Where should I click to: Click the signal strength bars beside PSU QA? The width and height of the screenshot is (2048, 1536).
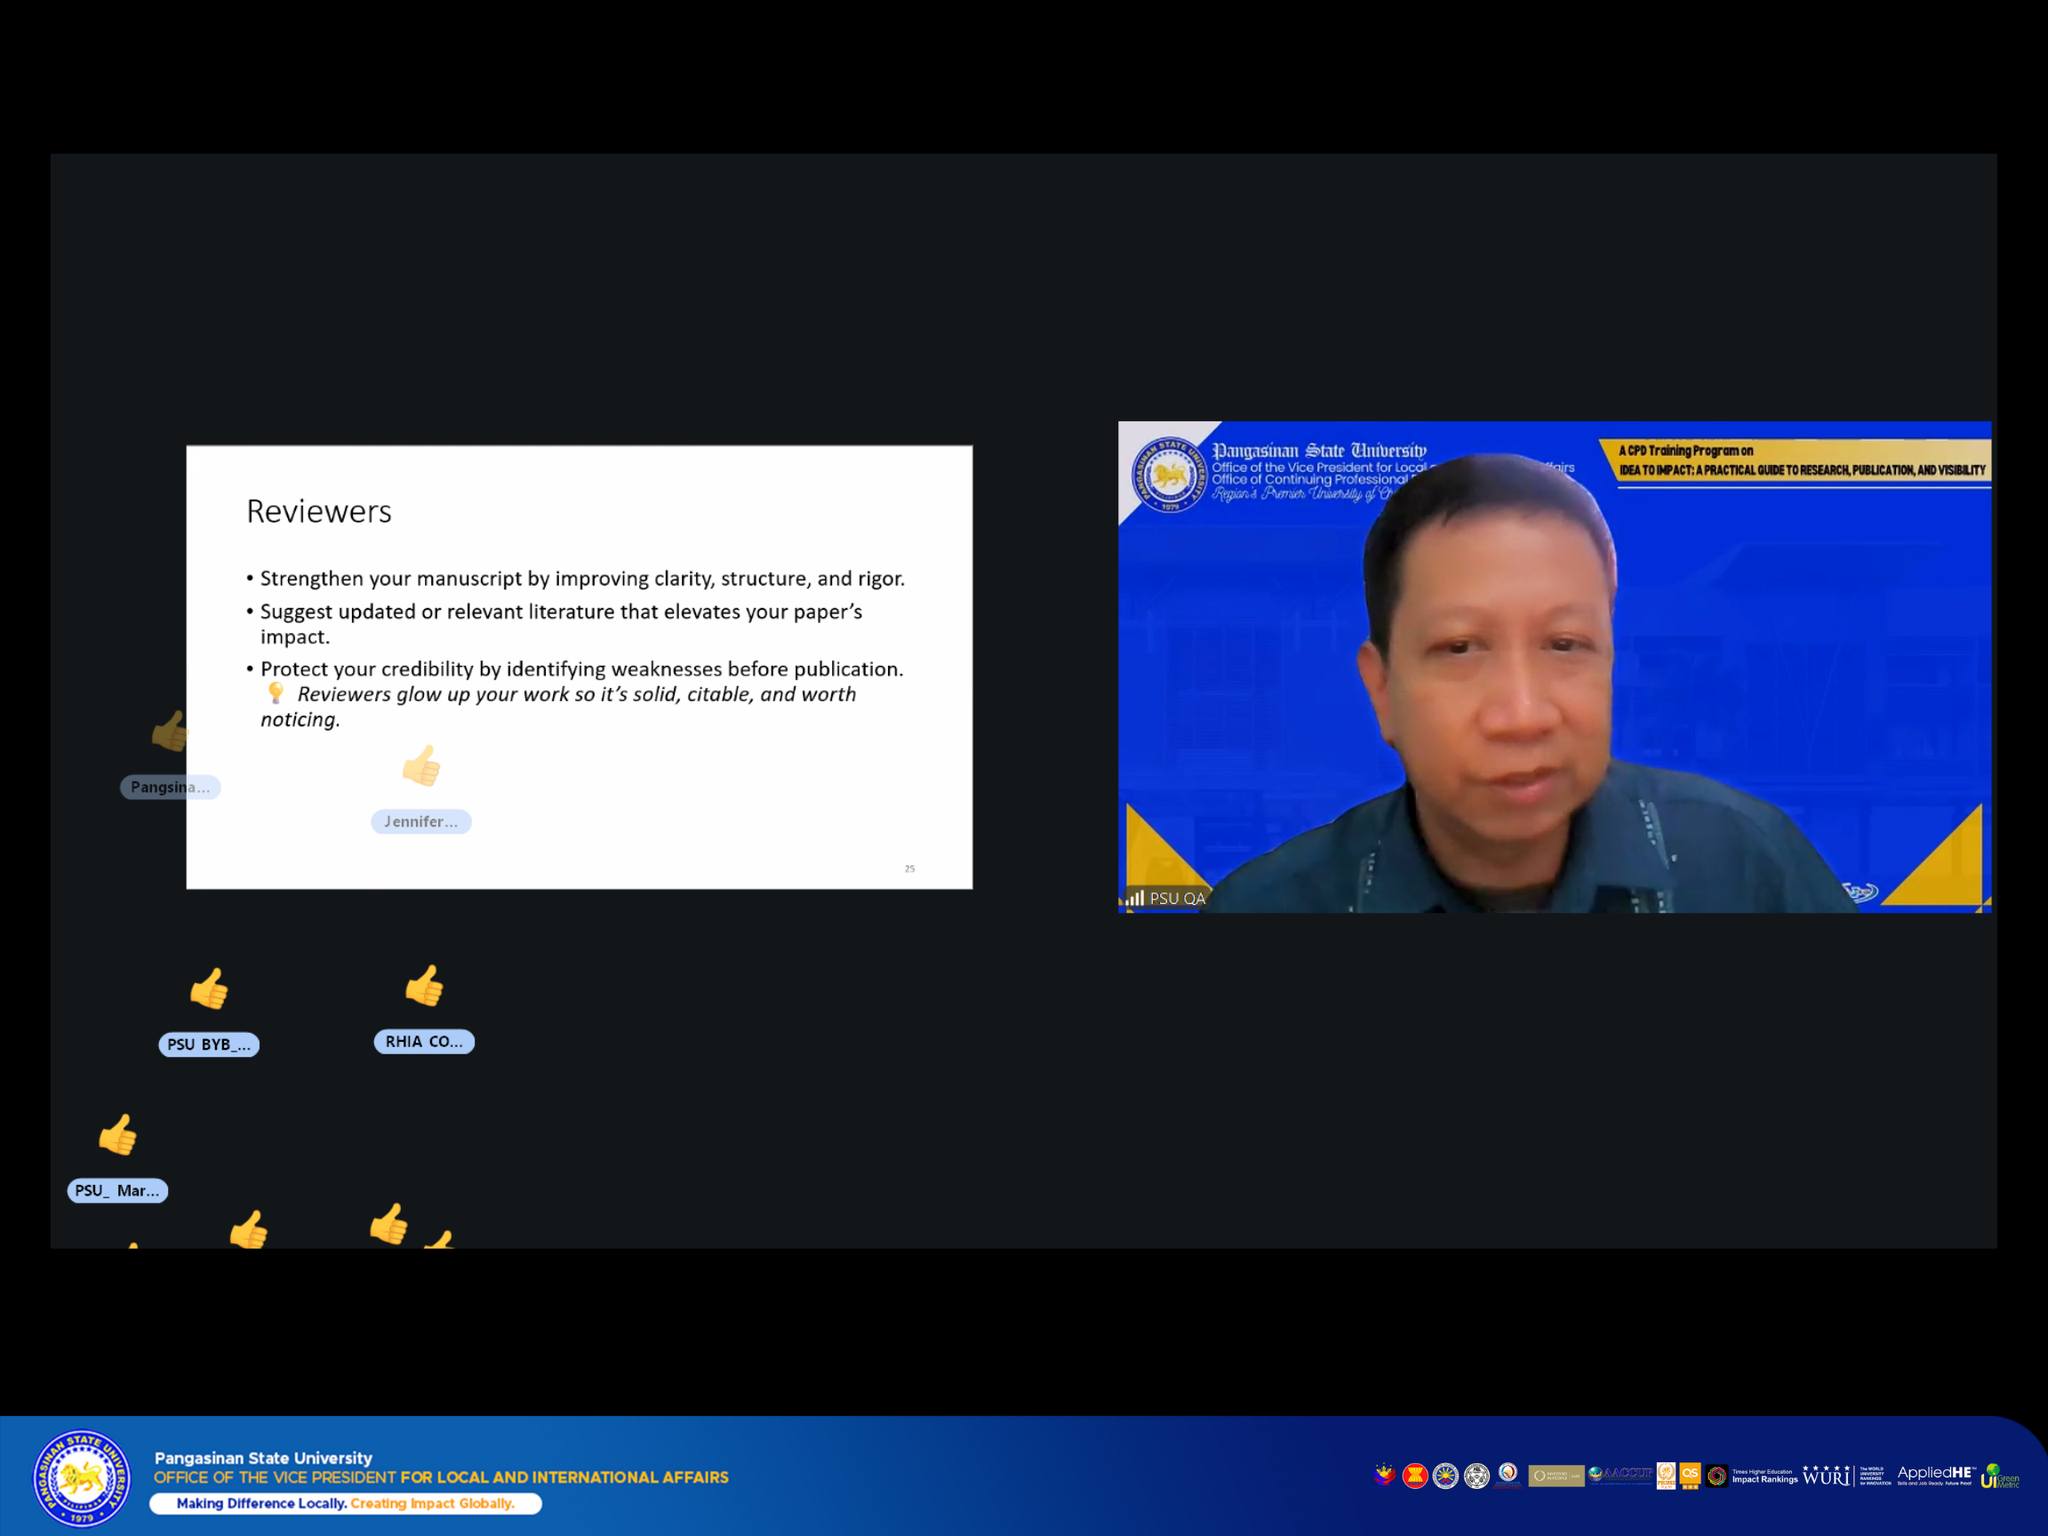pos(1134,898)
